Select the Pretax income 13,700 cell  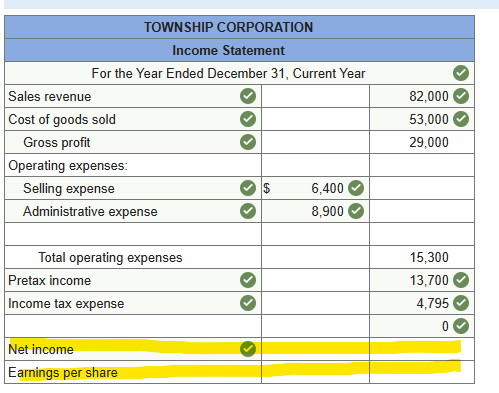click(x=422, y=280)
